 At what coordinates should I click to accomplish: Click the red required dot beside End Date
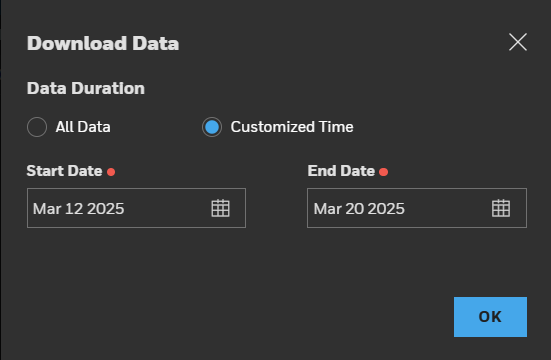point(384,172)
